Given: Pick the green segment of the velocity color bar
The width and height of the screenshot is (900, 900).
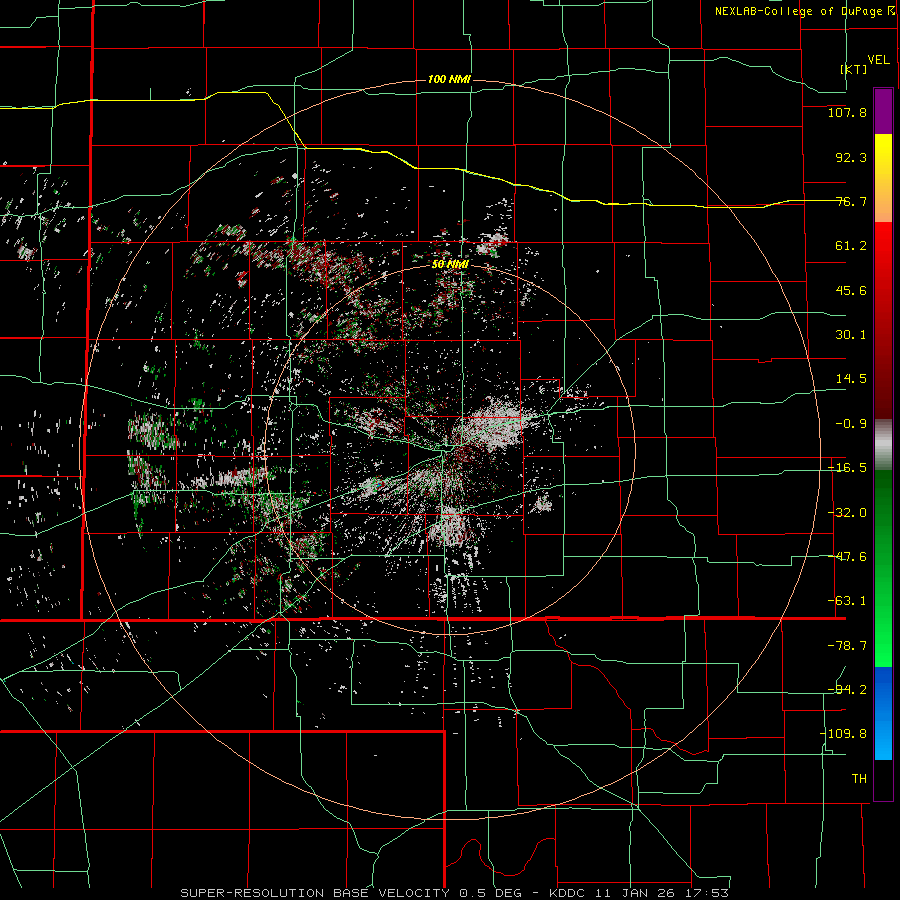Looking at the screenshot, I should (x=883, y=568).
